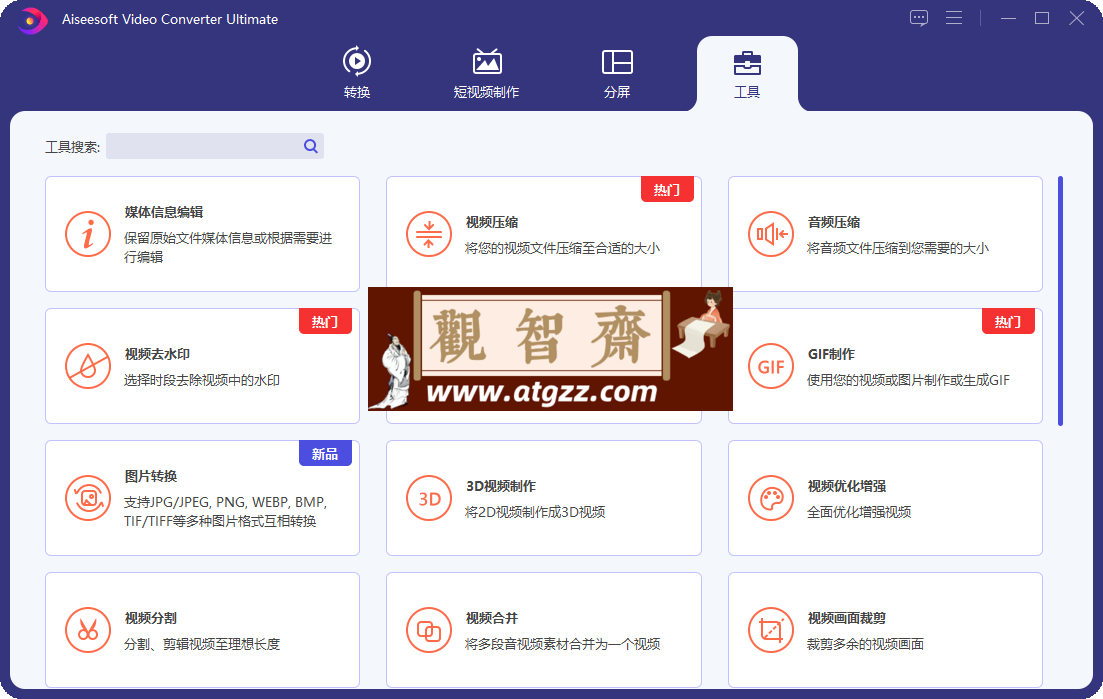Maximize the Aiseesoft window
Screen dimensions: 1103x699
[1042, 18]
